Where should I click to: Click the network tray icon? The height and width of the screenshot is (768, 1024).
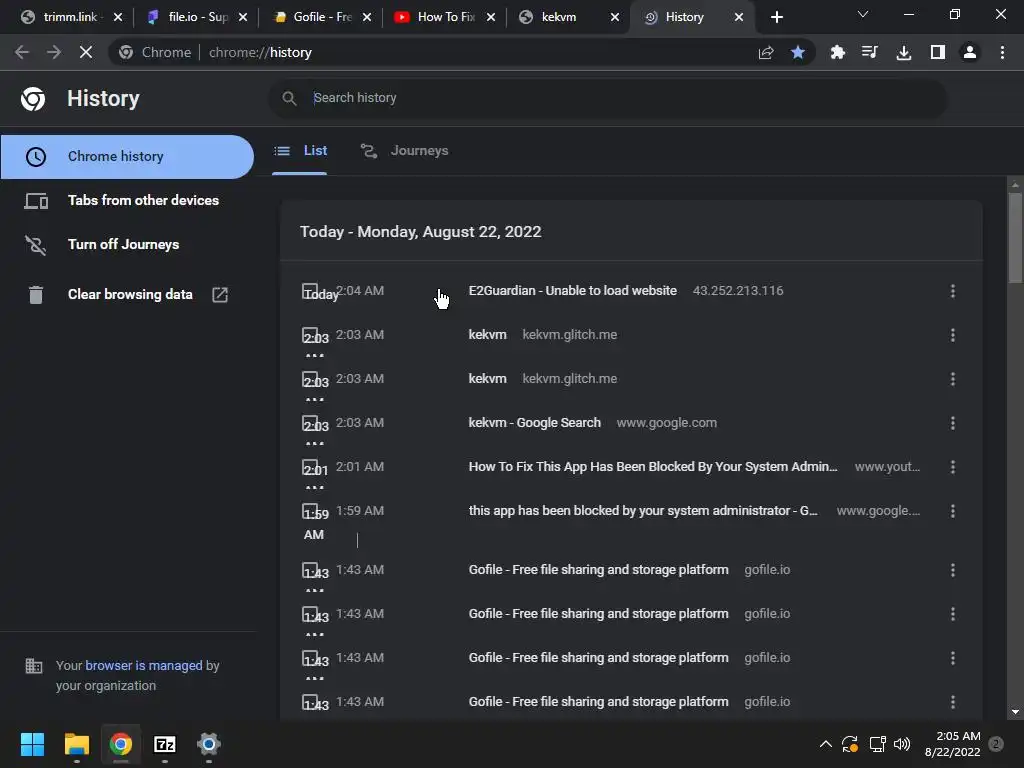(x=877, y=744)
